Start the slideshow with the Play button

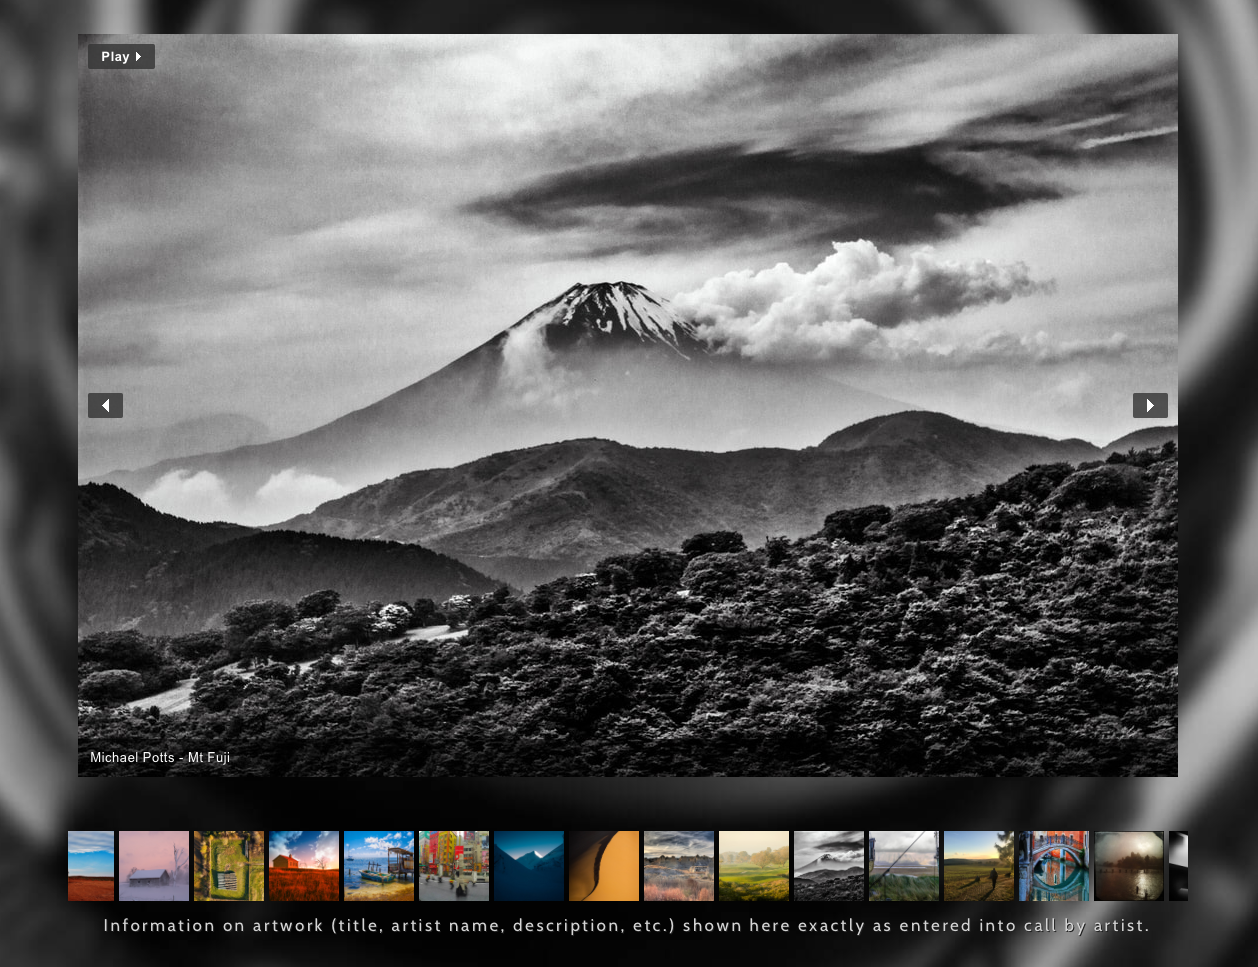coord(120,56)
